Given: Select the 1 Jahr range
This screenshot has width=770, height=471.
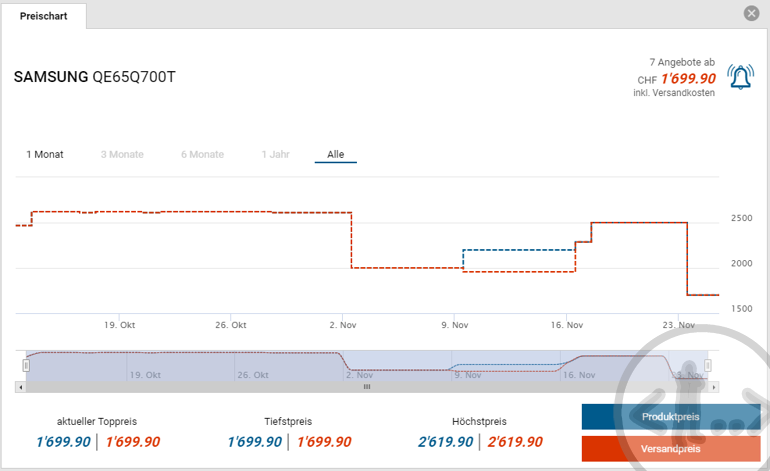Looking at the screenshot, I should (x=276, y=154).
